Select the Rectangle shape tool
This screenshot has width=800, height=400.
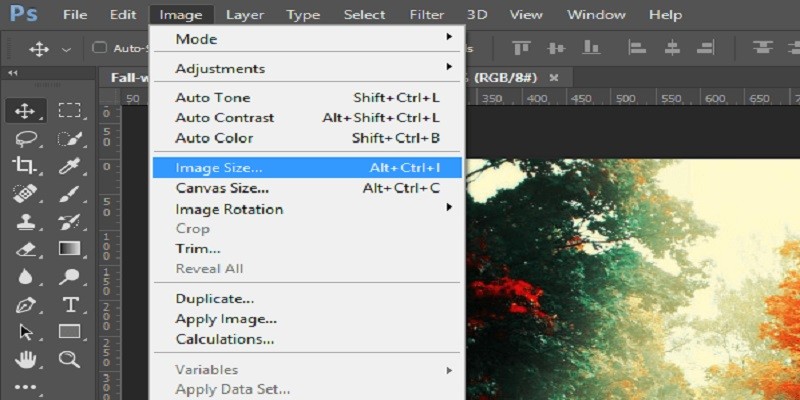69,332
